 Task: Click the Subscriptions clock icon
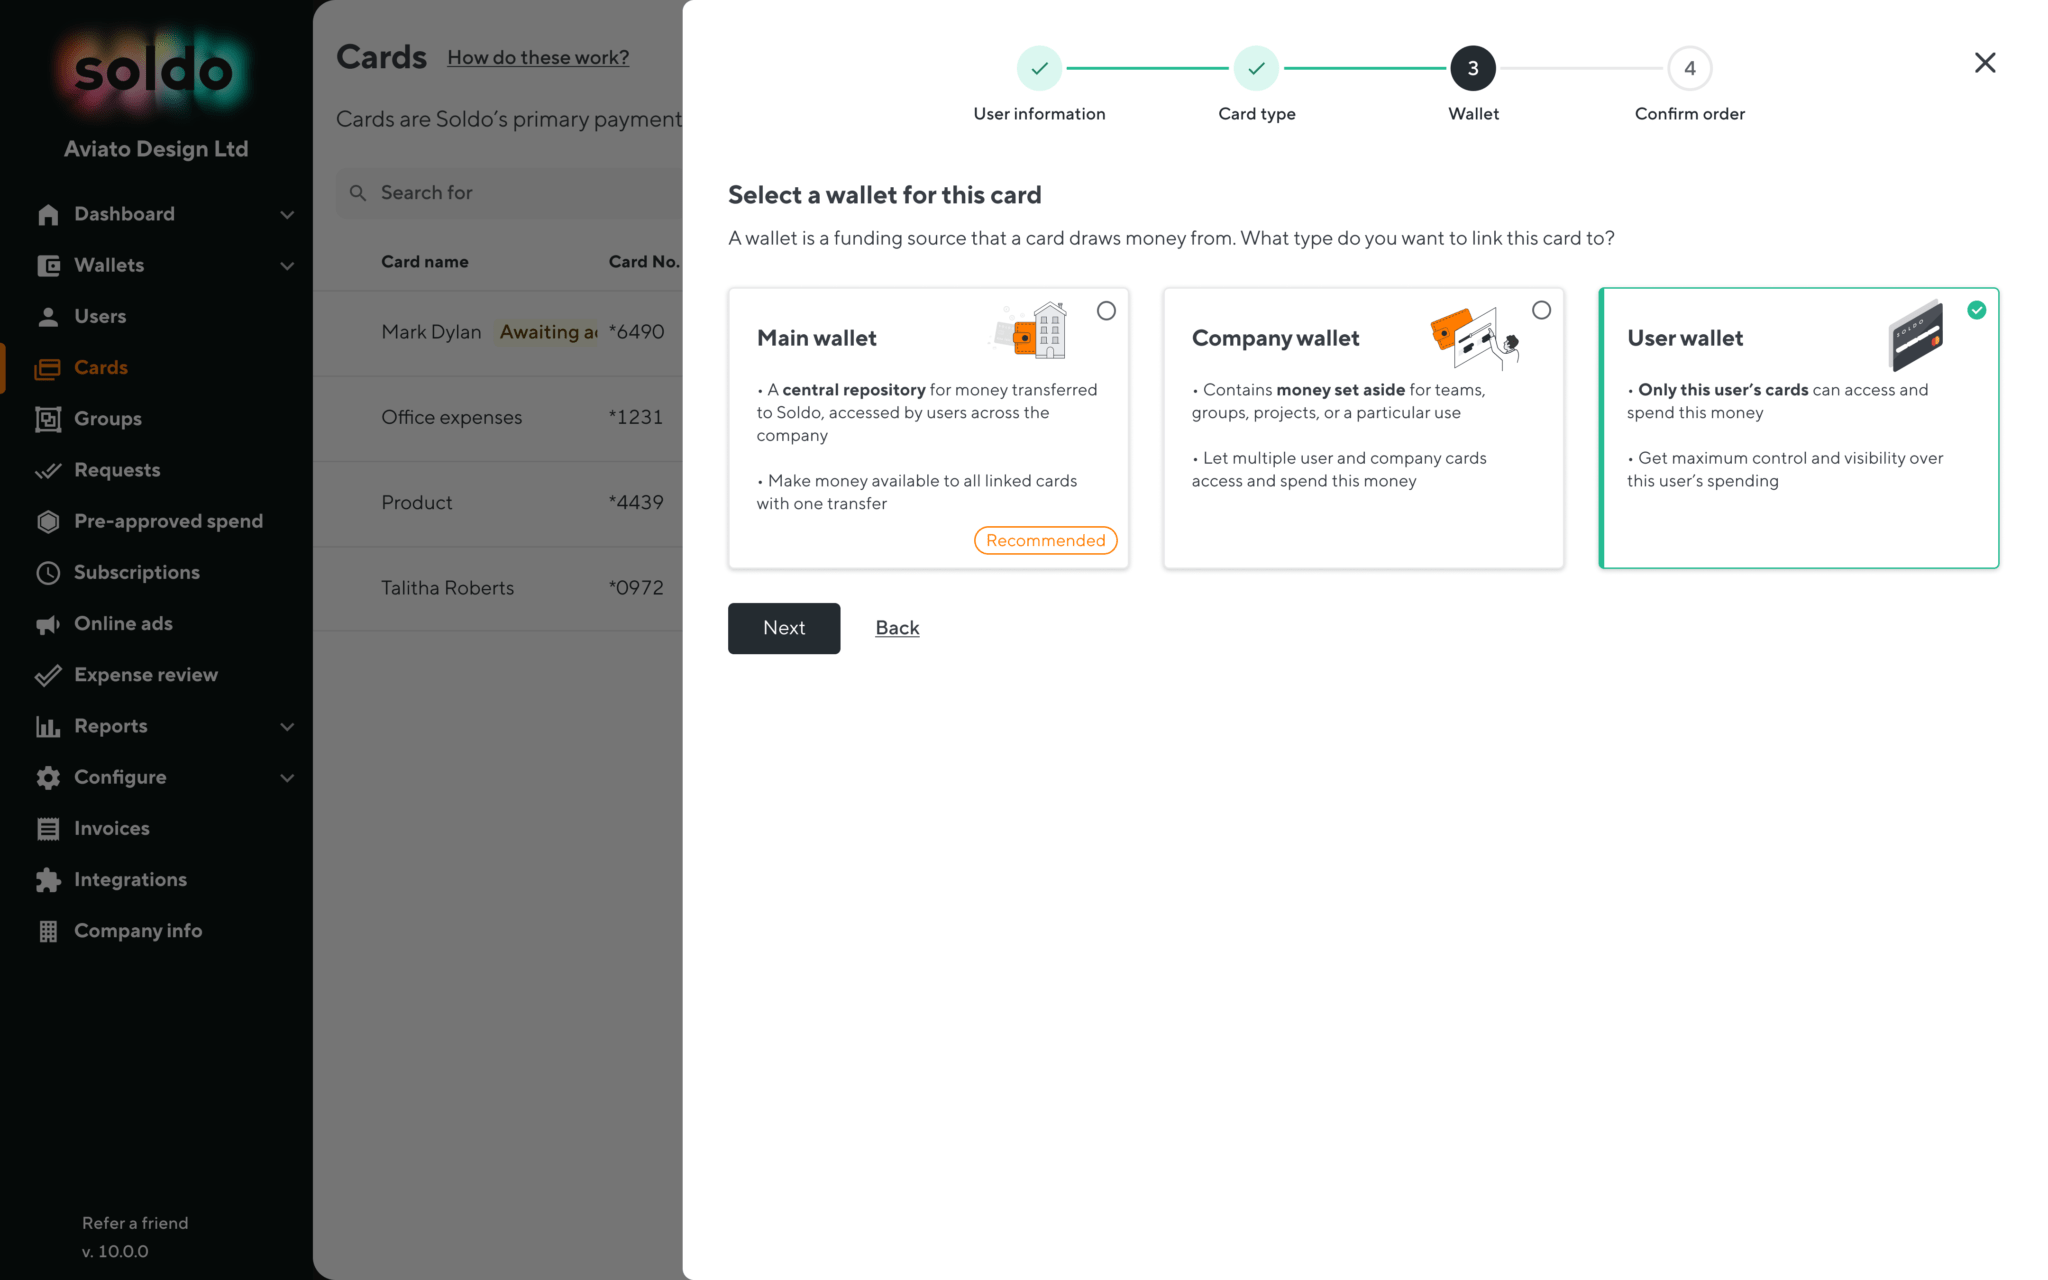coord(48,573)
